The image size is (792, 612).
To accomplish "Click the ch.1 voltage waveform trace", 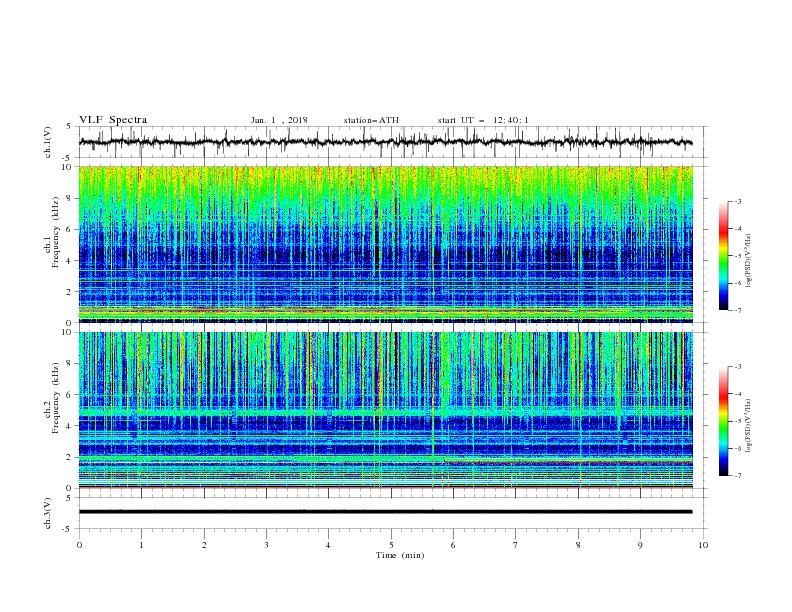I will click(x=385, y=142).
